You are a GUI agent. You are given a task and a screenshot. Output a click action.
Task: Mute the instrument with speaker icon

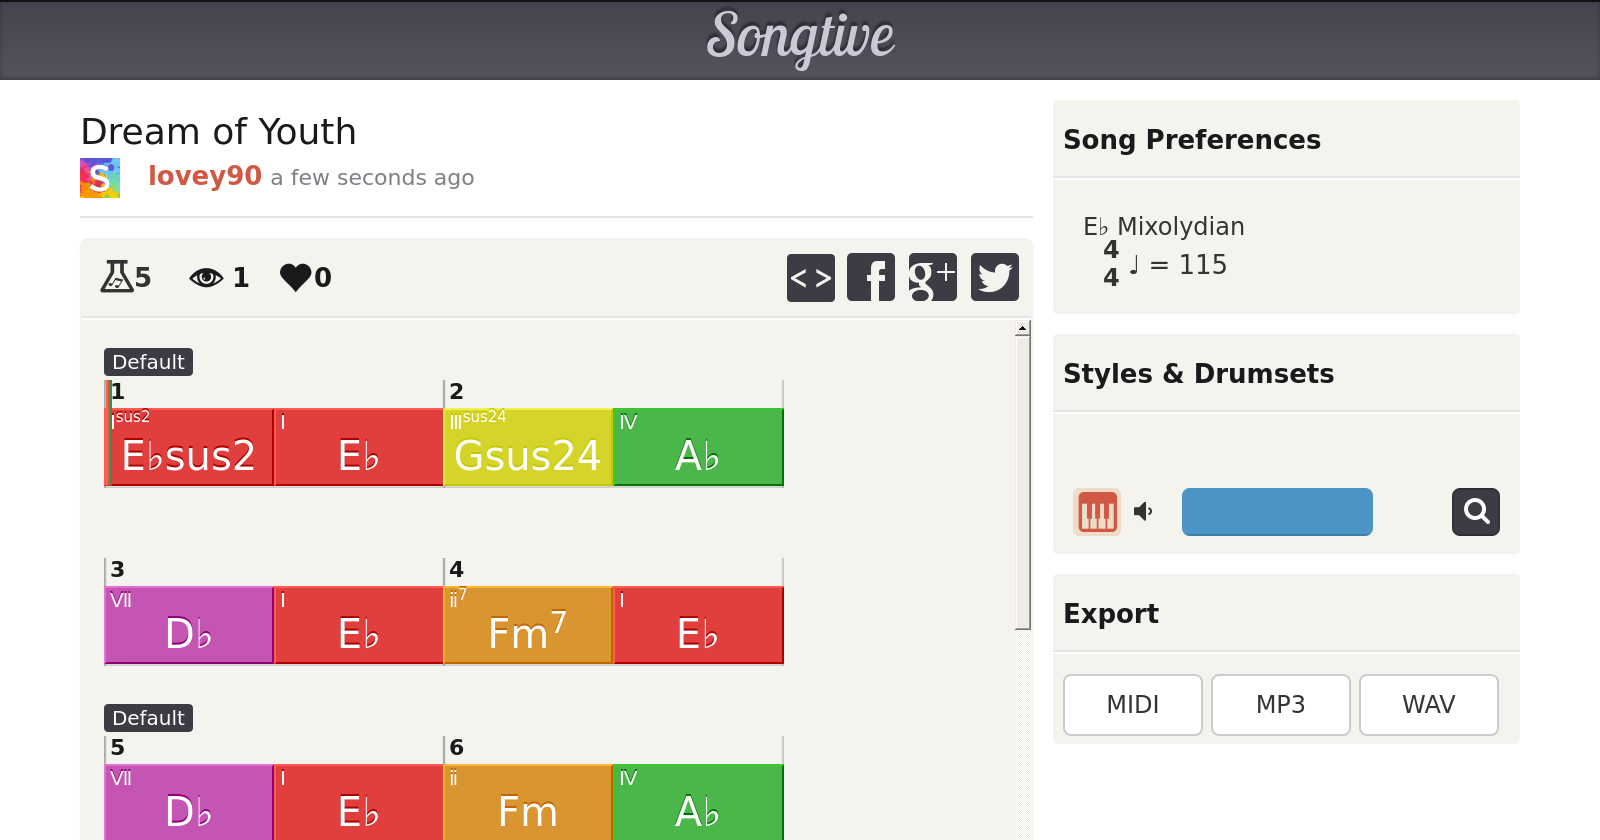[x=1143, y=512]
